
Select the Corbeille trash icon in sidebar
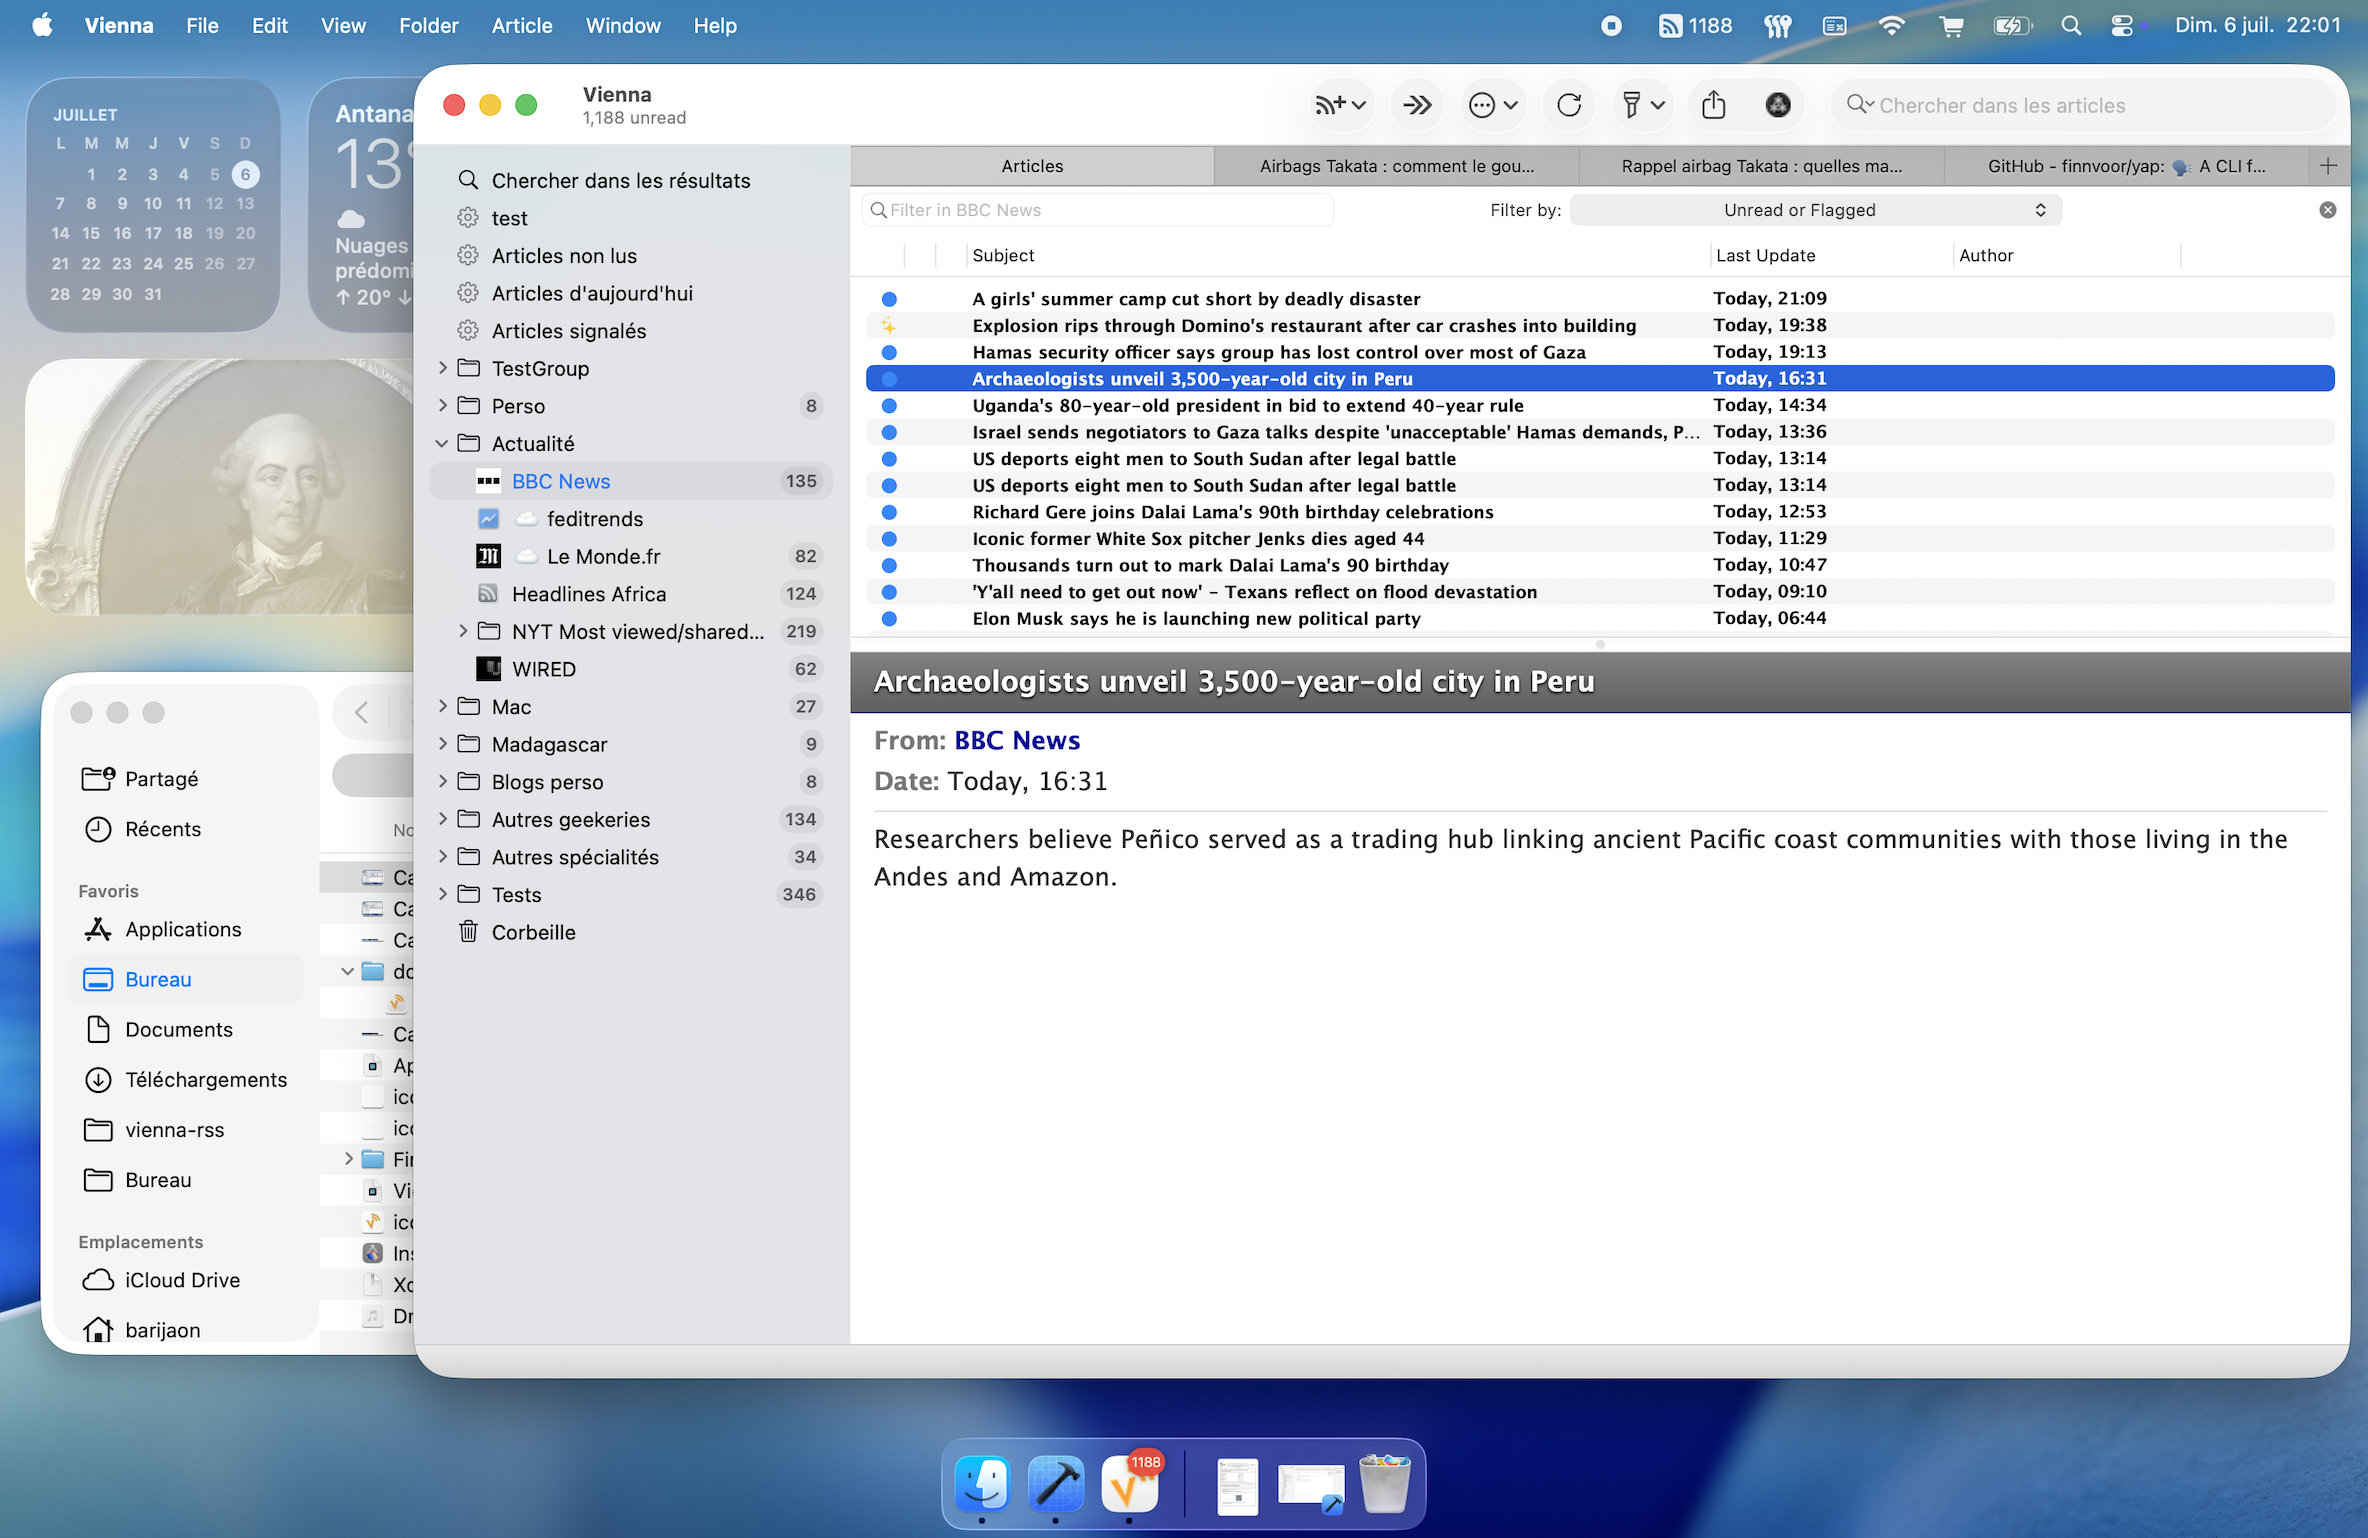point(468,932)
